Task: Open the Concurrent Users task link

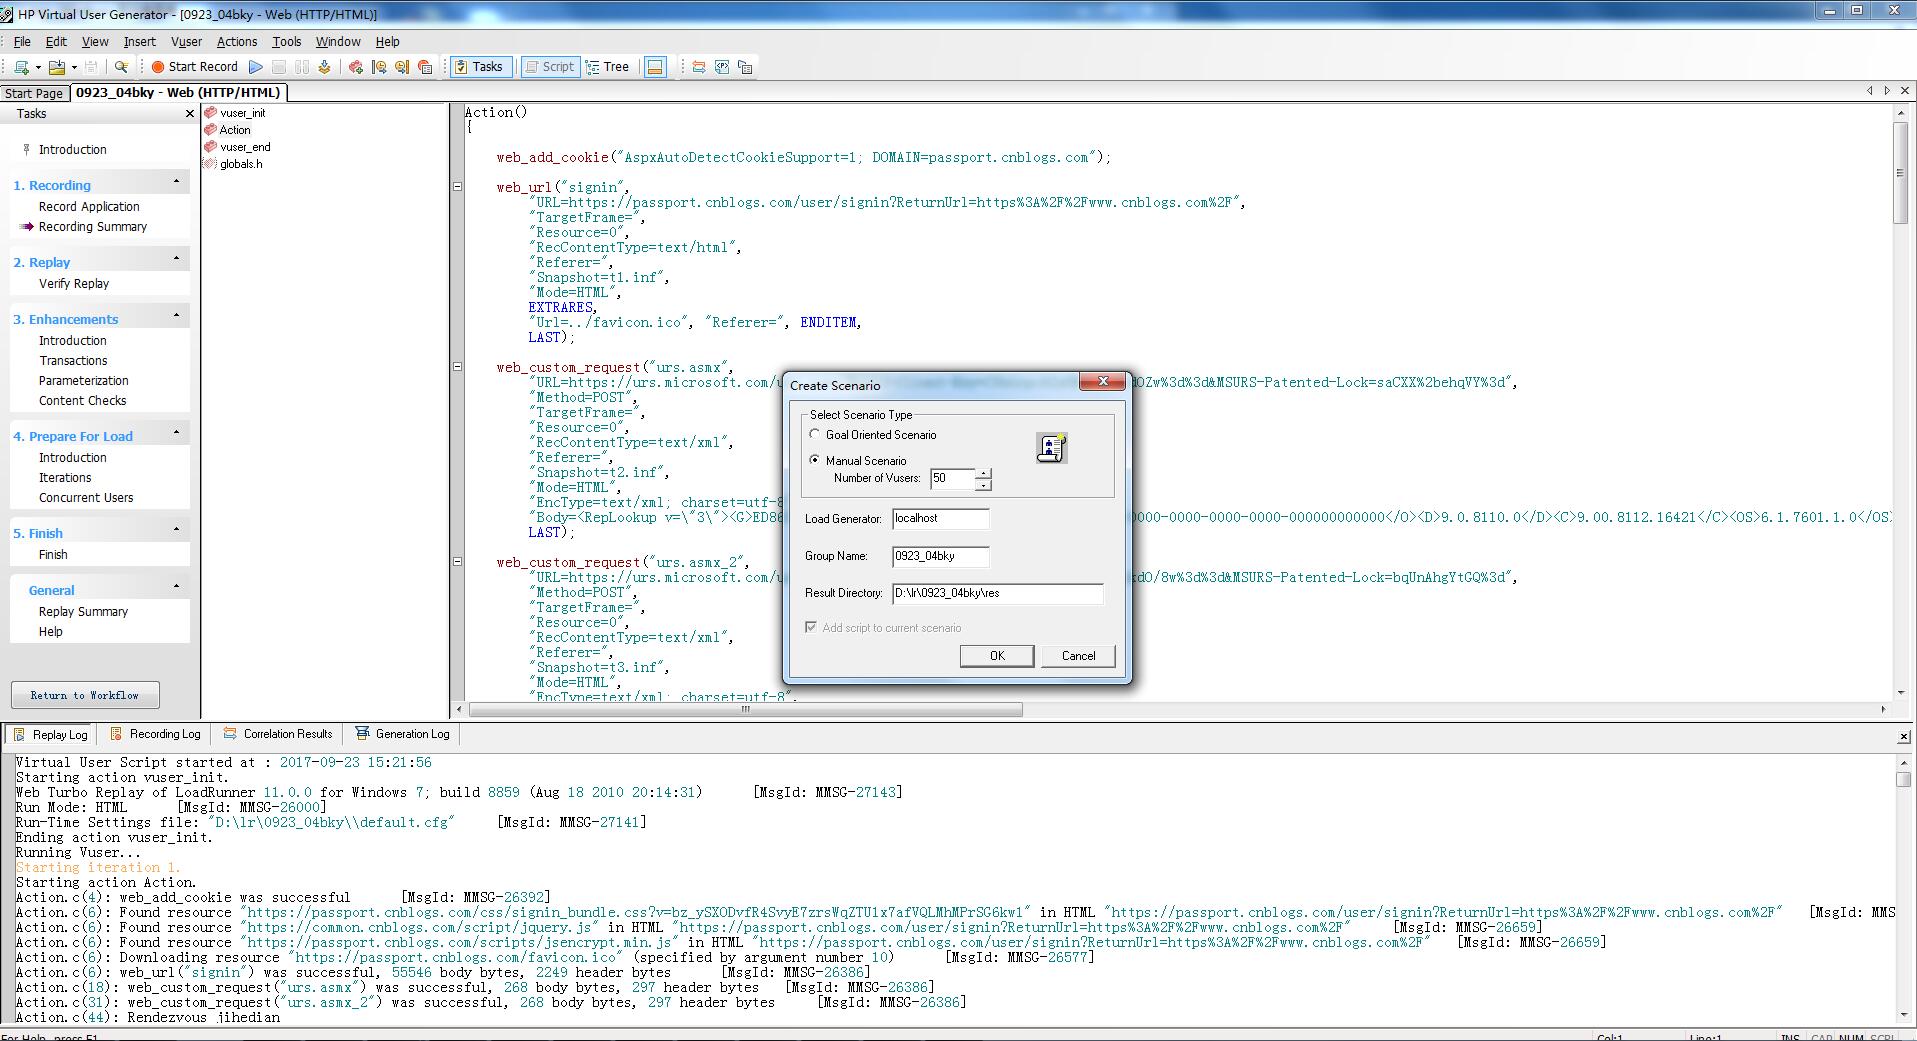Action: 86,498
